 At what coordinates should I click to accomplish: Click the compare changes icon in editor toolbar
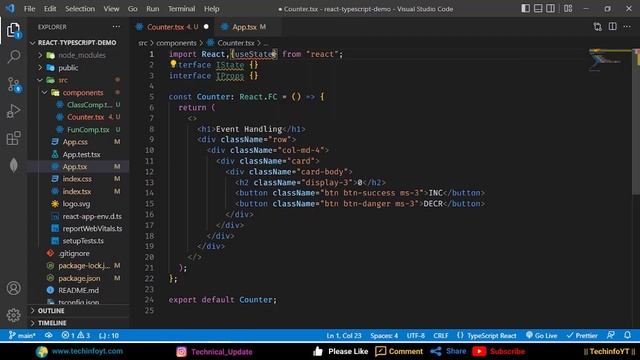(598, 27)
